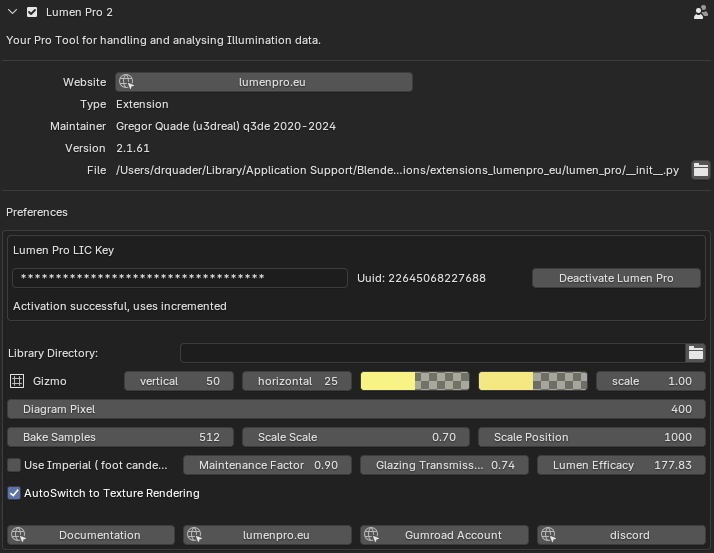This screenshot has width=714, height=553.
Task: Click the Uuid: 22645068227688 text
Action: tap(421, 278)
